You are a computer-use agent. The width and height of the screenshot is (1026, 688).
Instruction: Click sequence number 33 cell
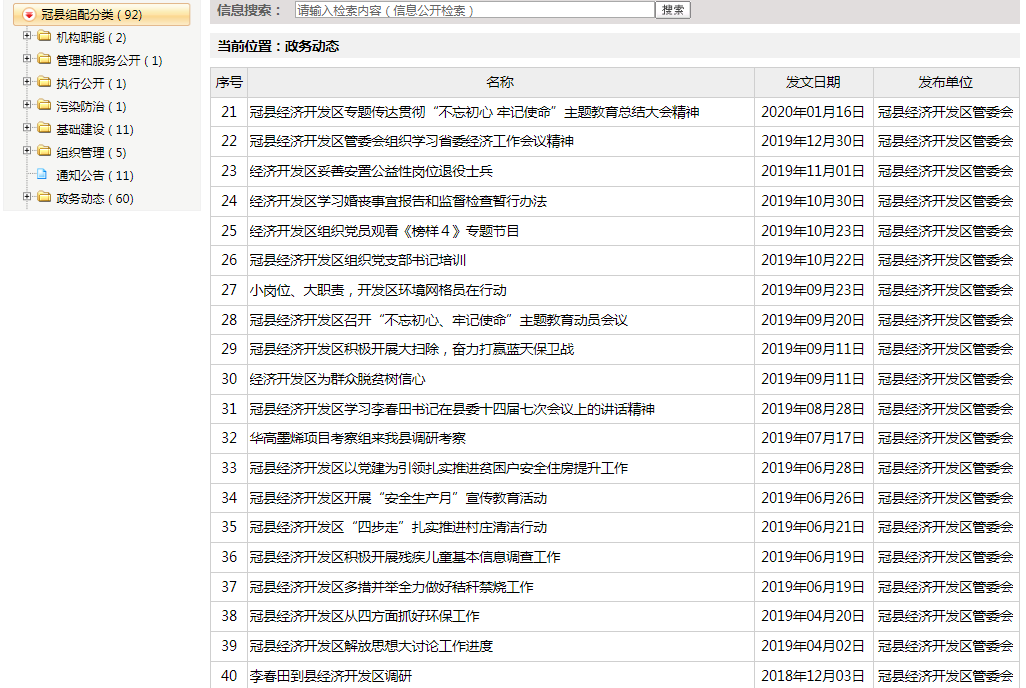click(228, 468)
